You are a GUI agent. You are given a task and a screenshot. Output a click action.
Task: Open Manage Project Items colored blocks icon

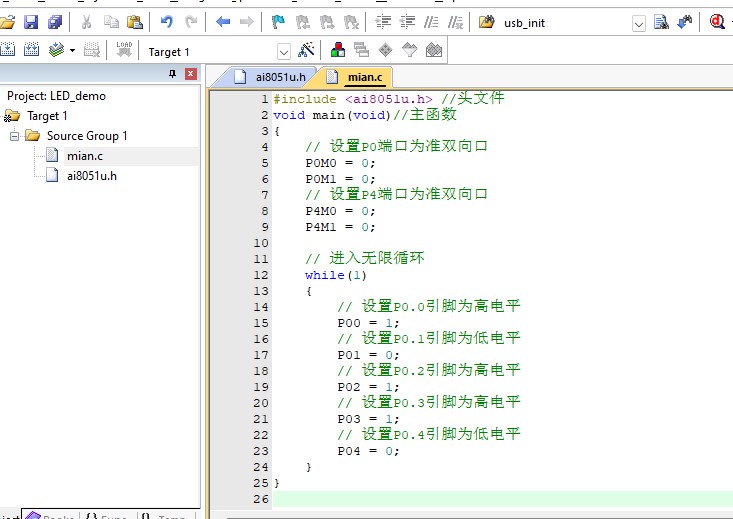tap(338, 50)
